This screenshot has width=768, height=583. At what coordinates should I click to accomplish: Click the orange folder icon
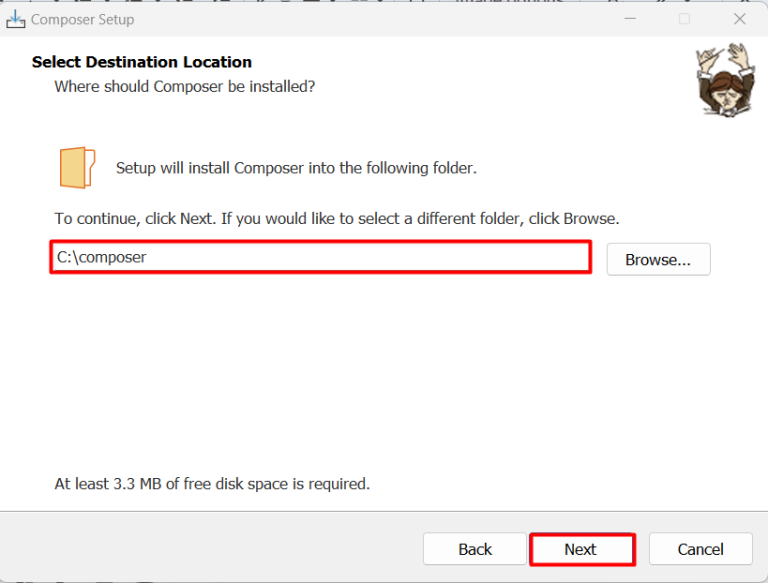77,167
